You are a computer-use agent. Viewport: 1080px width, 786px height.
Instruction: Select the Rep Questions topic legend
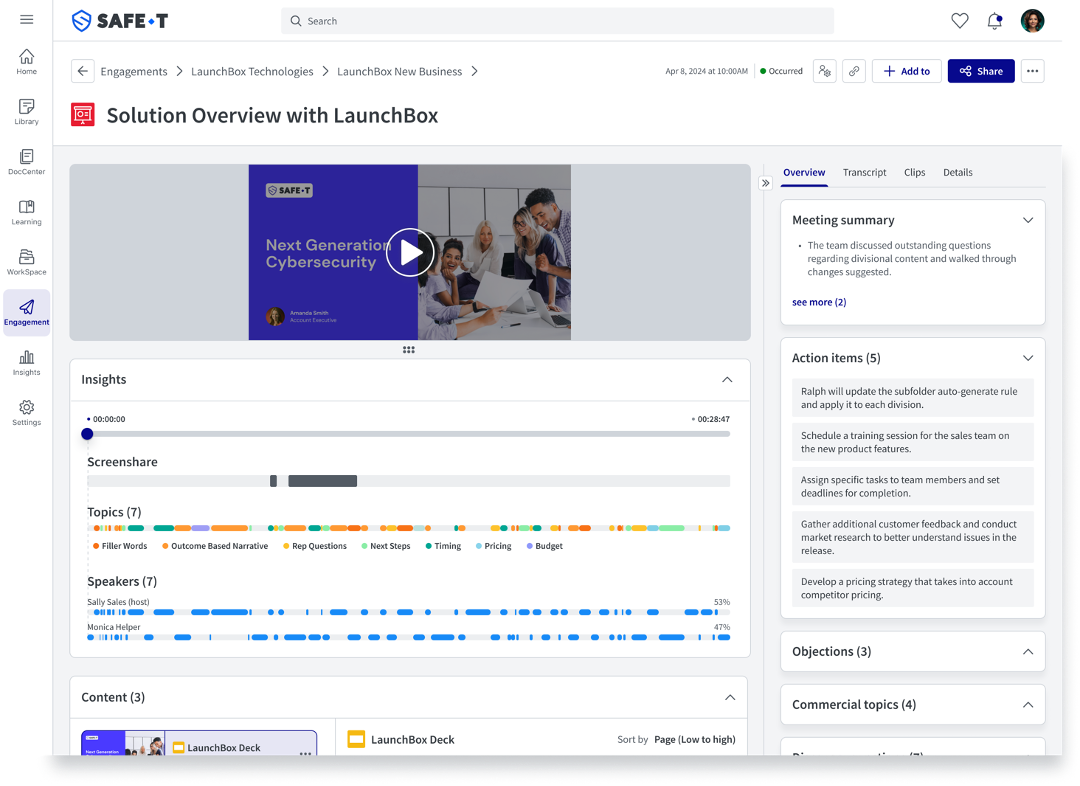tap(315, 546)
